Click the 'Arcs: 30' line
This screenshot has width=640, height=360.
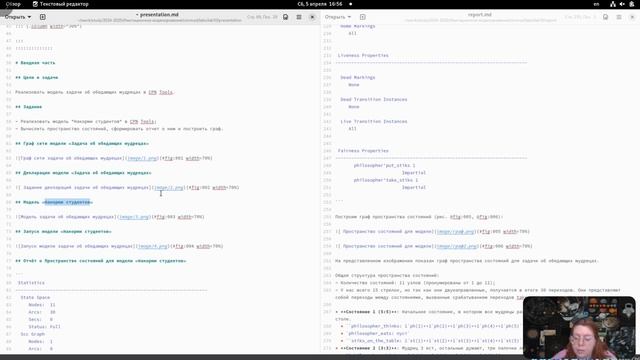point(42,312)
